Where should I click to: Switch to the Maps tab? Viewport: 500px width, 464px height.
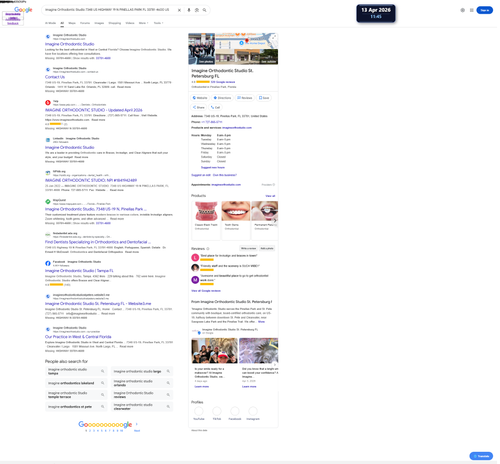coord(72,23)
